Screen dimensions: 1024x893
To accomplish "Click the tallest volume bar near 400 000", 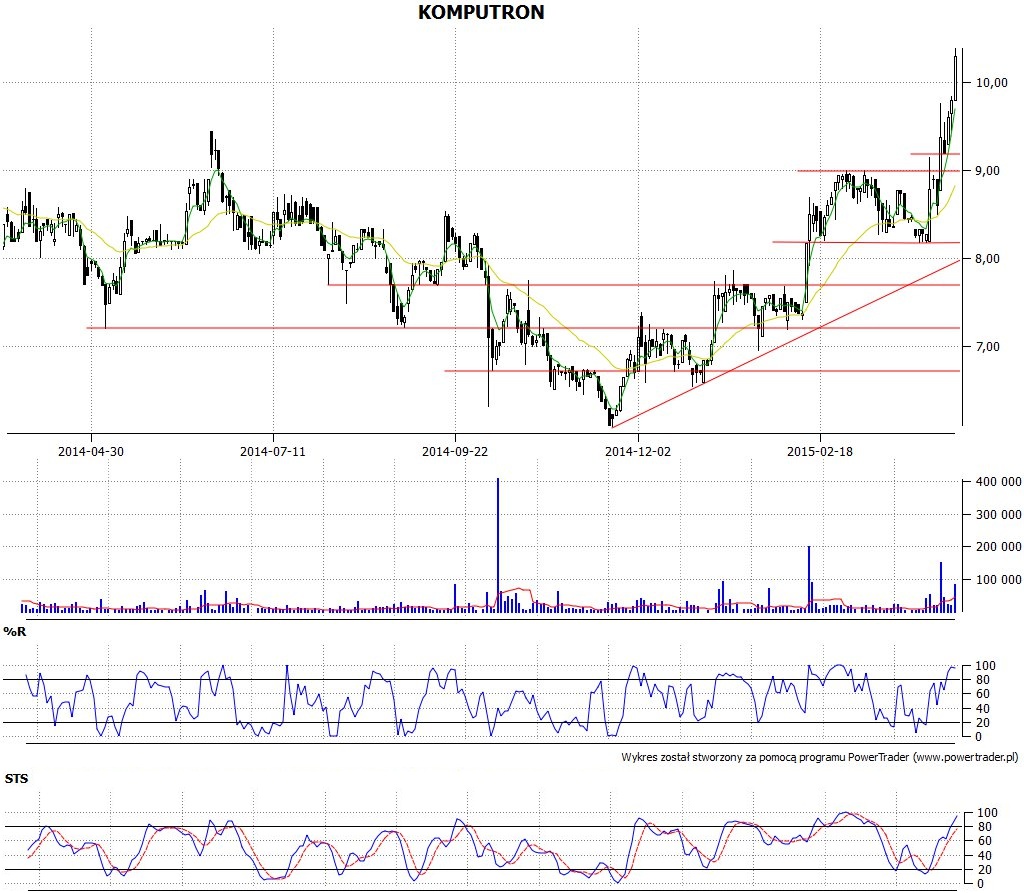I will 498,545.
